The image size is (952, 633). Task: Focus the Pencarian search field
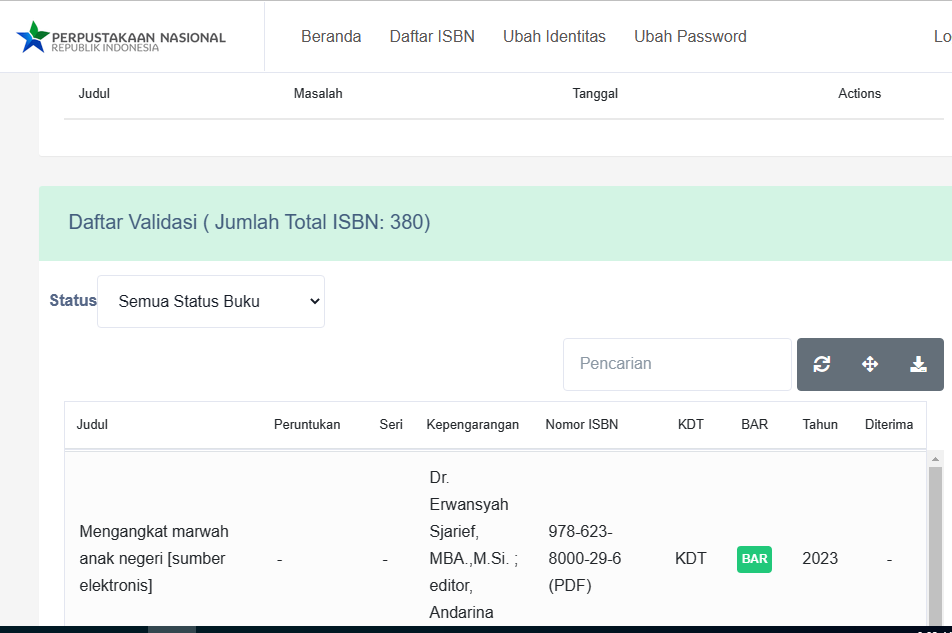(677, 364)
